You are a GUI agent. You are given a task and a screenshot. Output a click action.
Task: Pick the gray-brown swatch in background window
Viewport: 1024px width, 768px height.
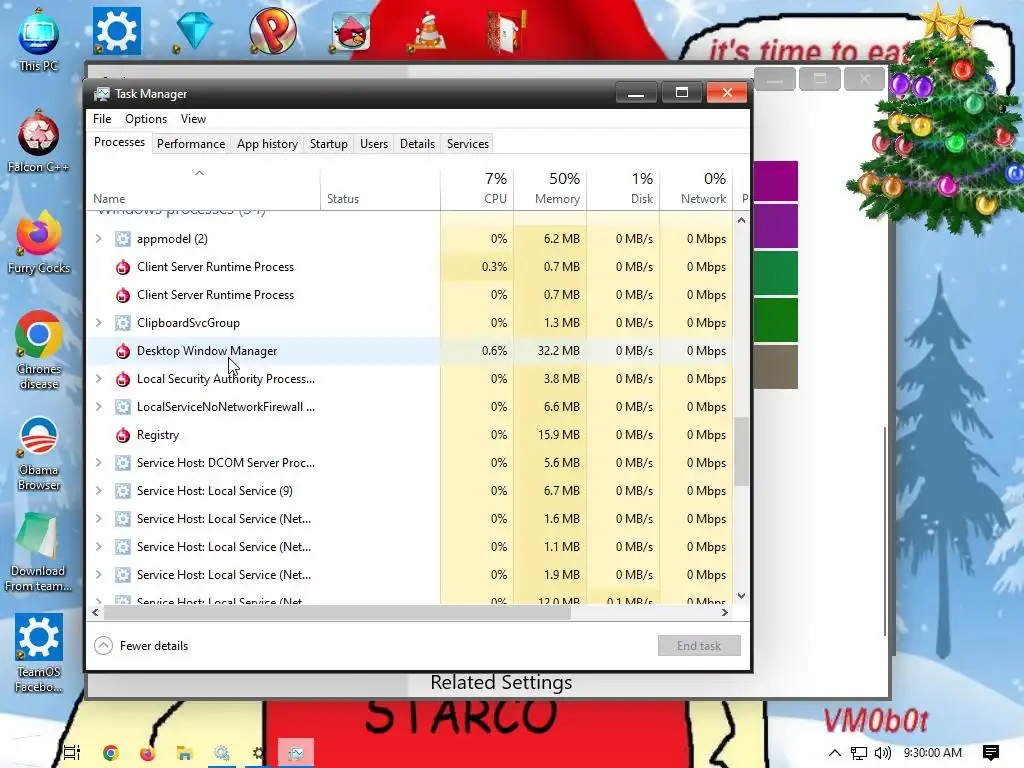776,367
